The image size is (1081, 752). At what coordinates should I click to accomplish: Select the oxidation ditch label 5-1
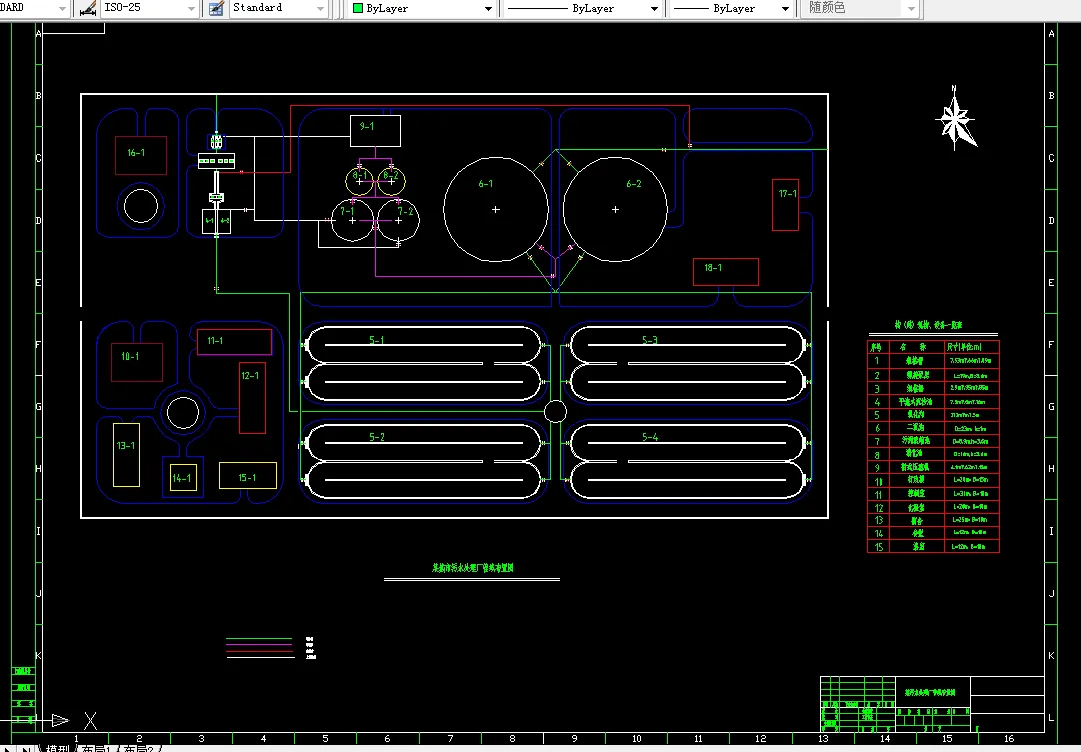376,341
